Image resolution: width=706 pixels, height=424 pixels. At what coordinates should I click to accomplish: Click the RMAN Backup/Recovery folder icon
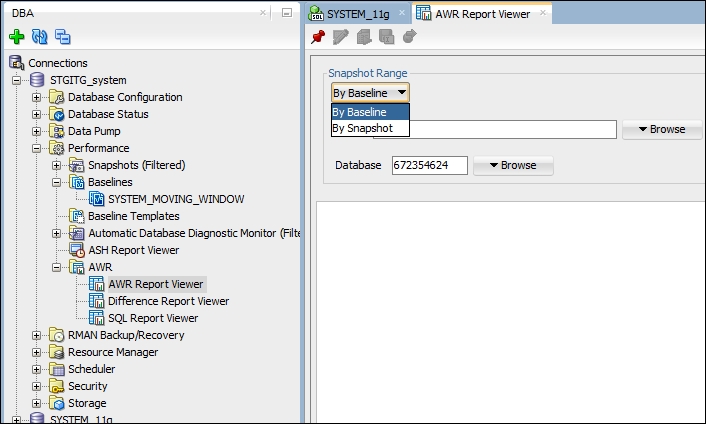(57, 335)
